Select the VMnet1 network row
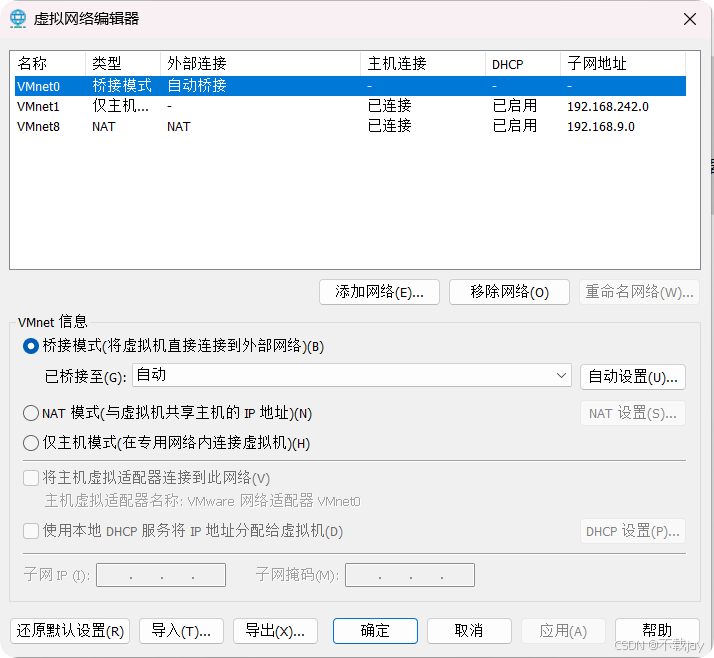714x658 pixels. pyautogui.click(x=350, y=106)
